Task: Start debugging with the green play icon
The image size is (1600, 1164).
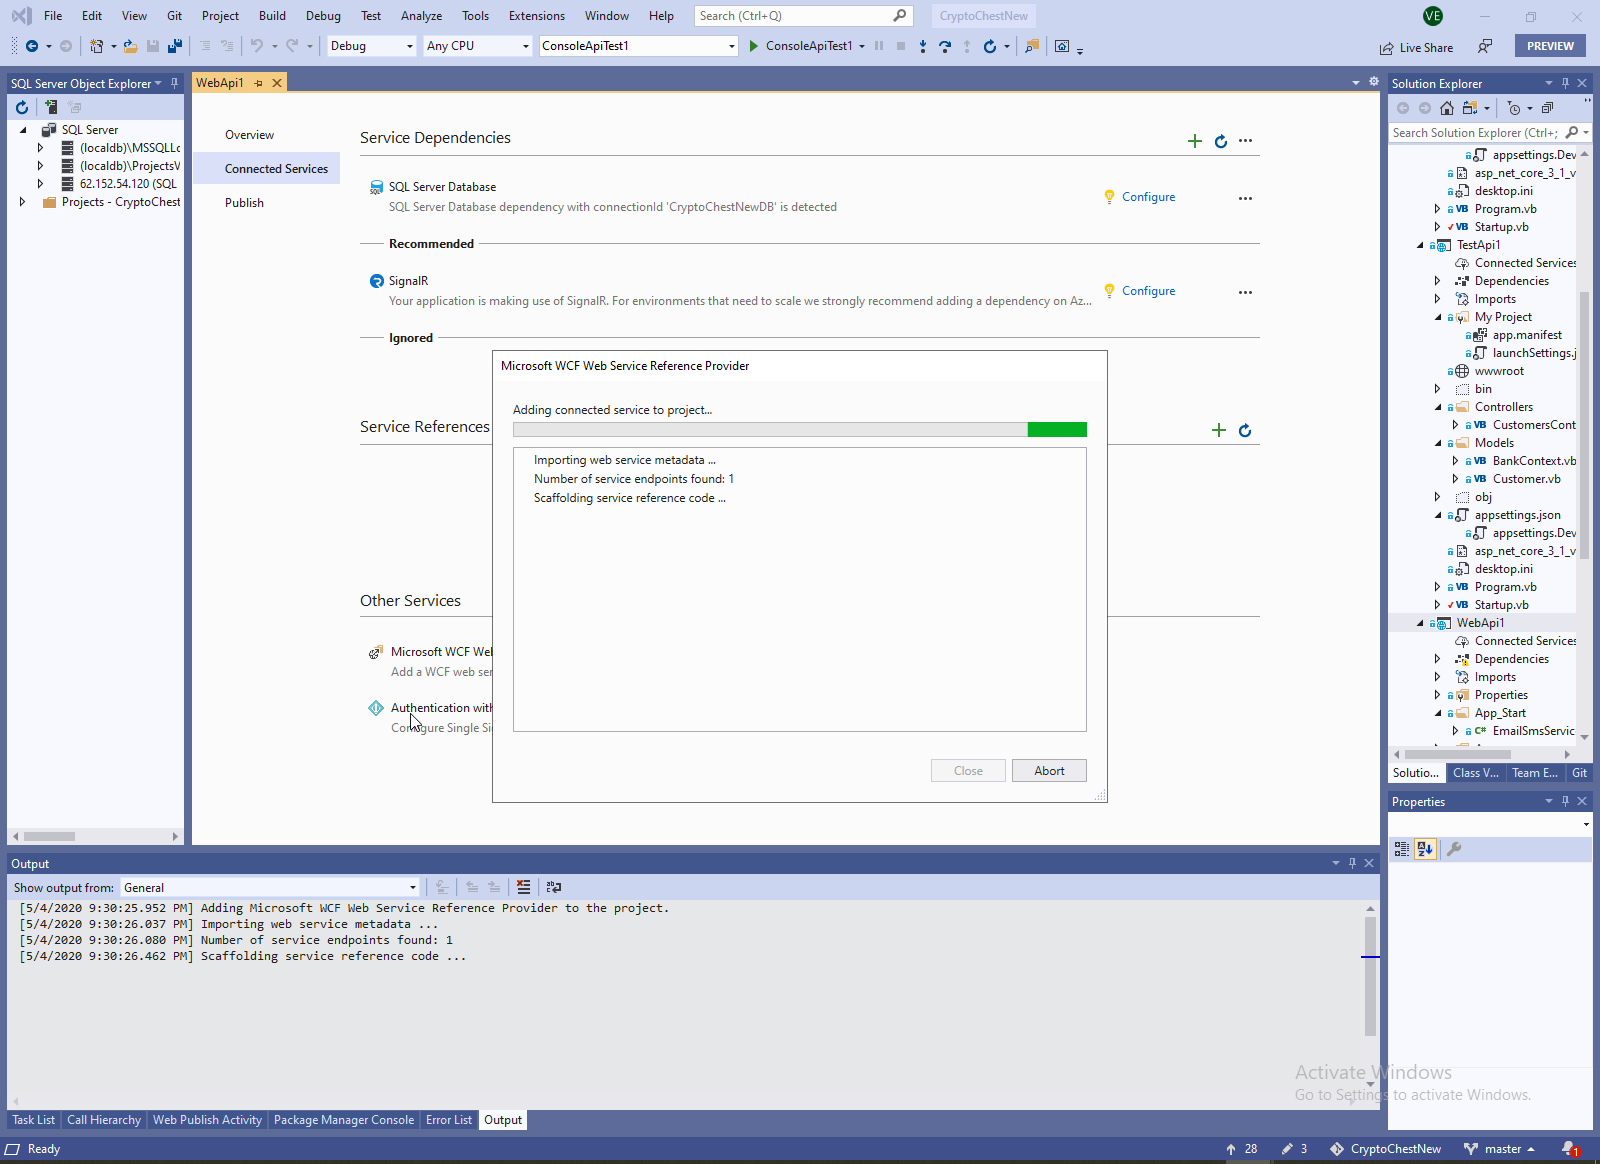Action: (753, 46)
